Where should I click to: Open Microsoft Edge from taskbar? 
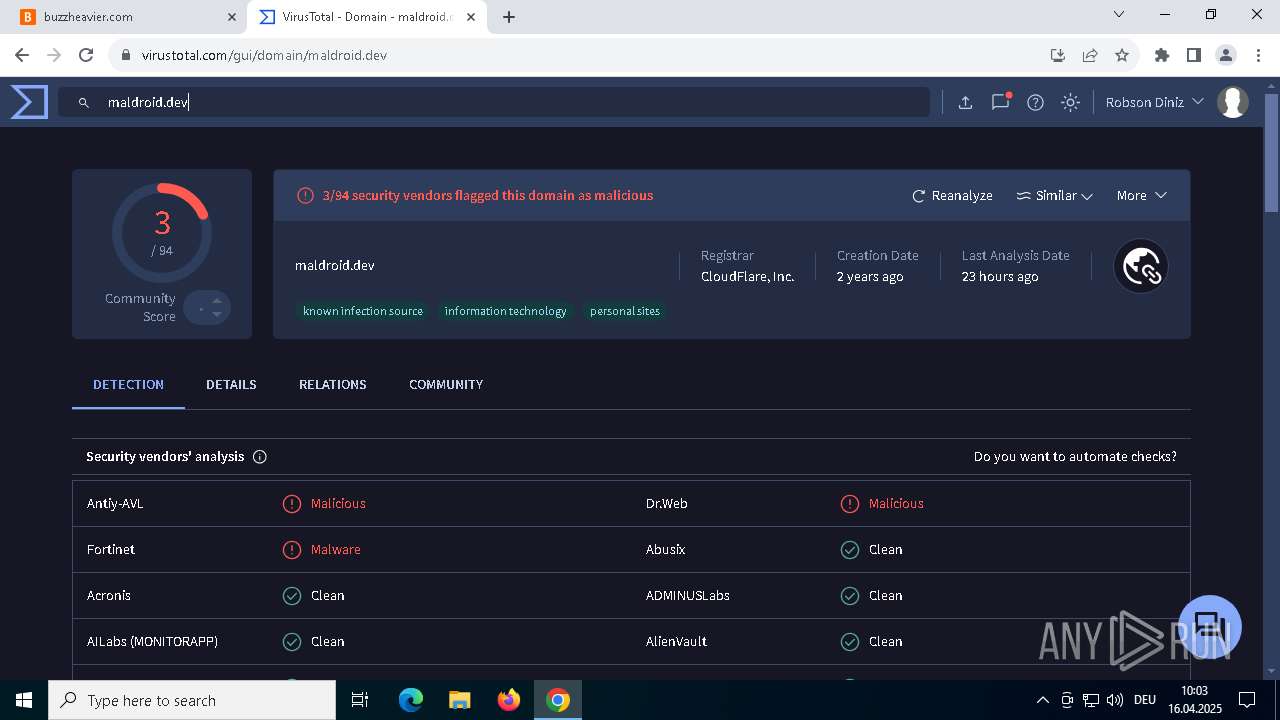tap(411, 700)
